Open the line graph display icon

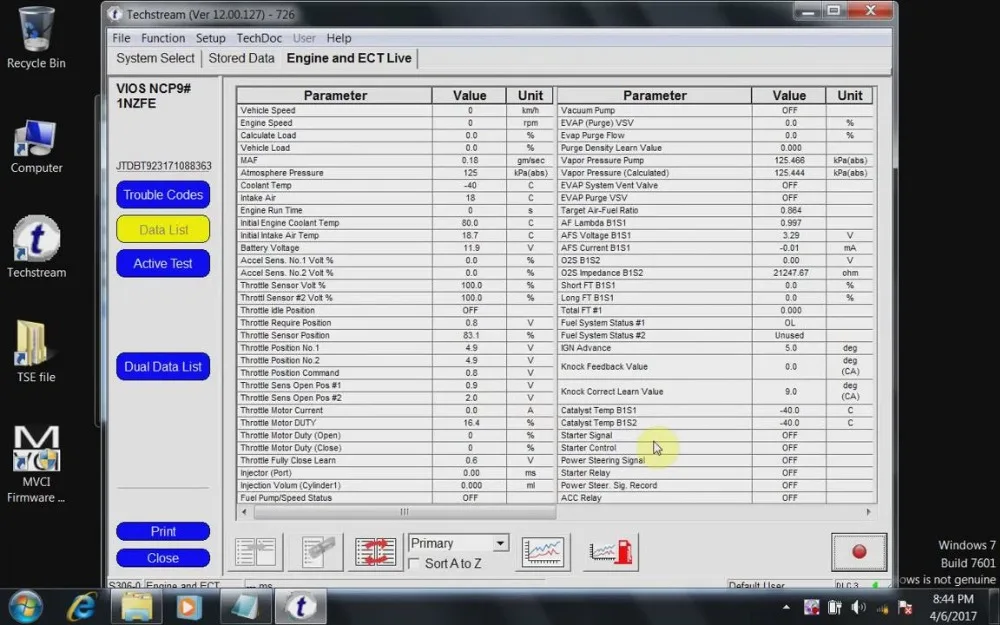543,552
